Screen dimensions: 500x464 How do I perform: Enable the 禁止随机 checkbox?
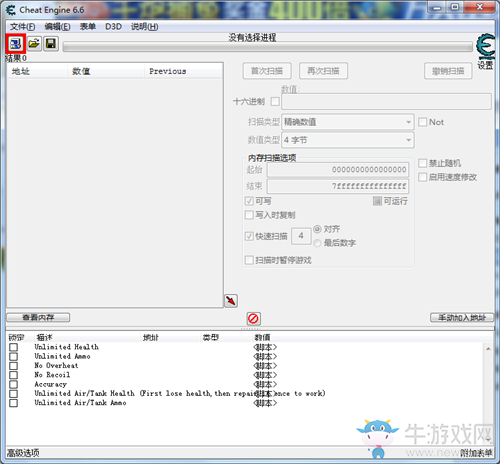tap(422, 163)
